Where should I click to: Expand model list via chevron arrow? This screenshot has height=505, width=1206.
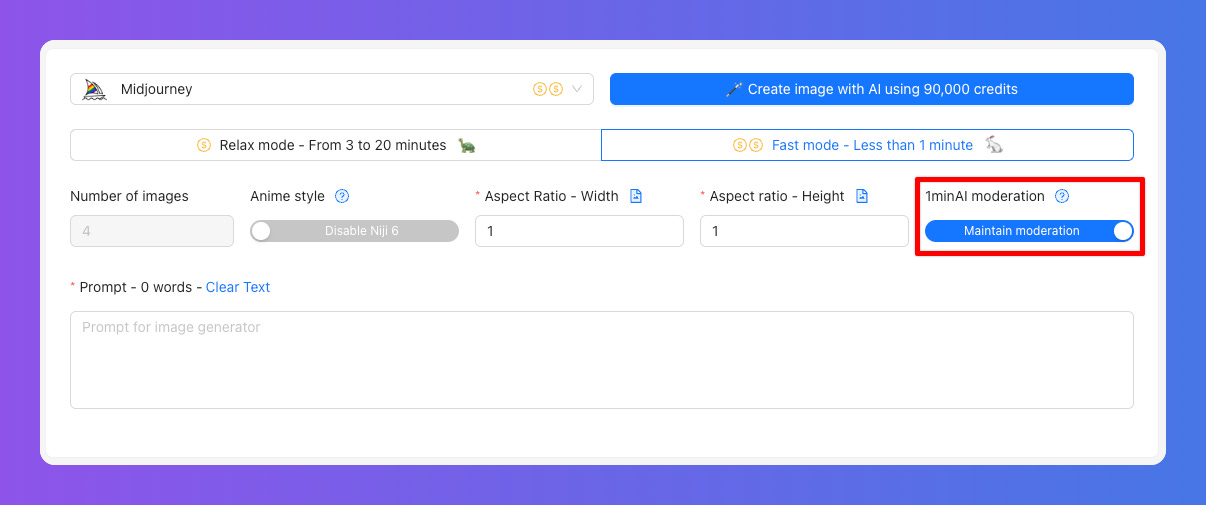click(577, 89)
